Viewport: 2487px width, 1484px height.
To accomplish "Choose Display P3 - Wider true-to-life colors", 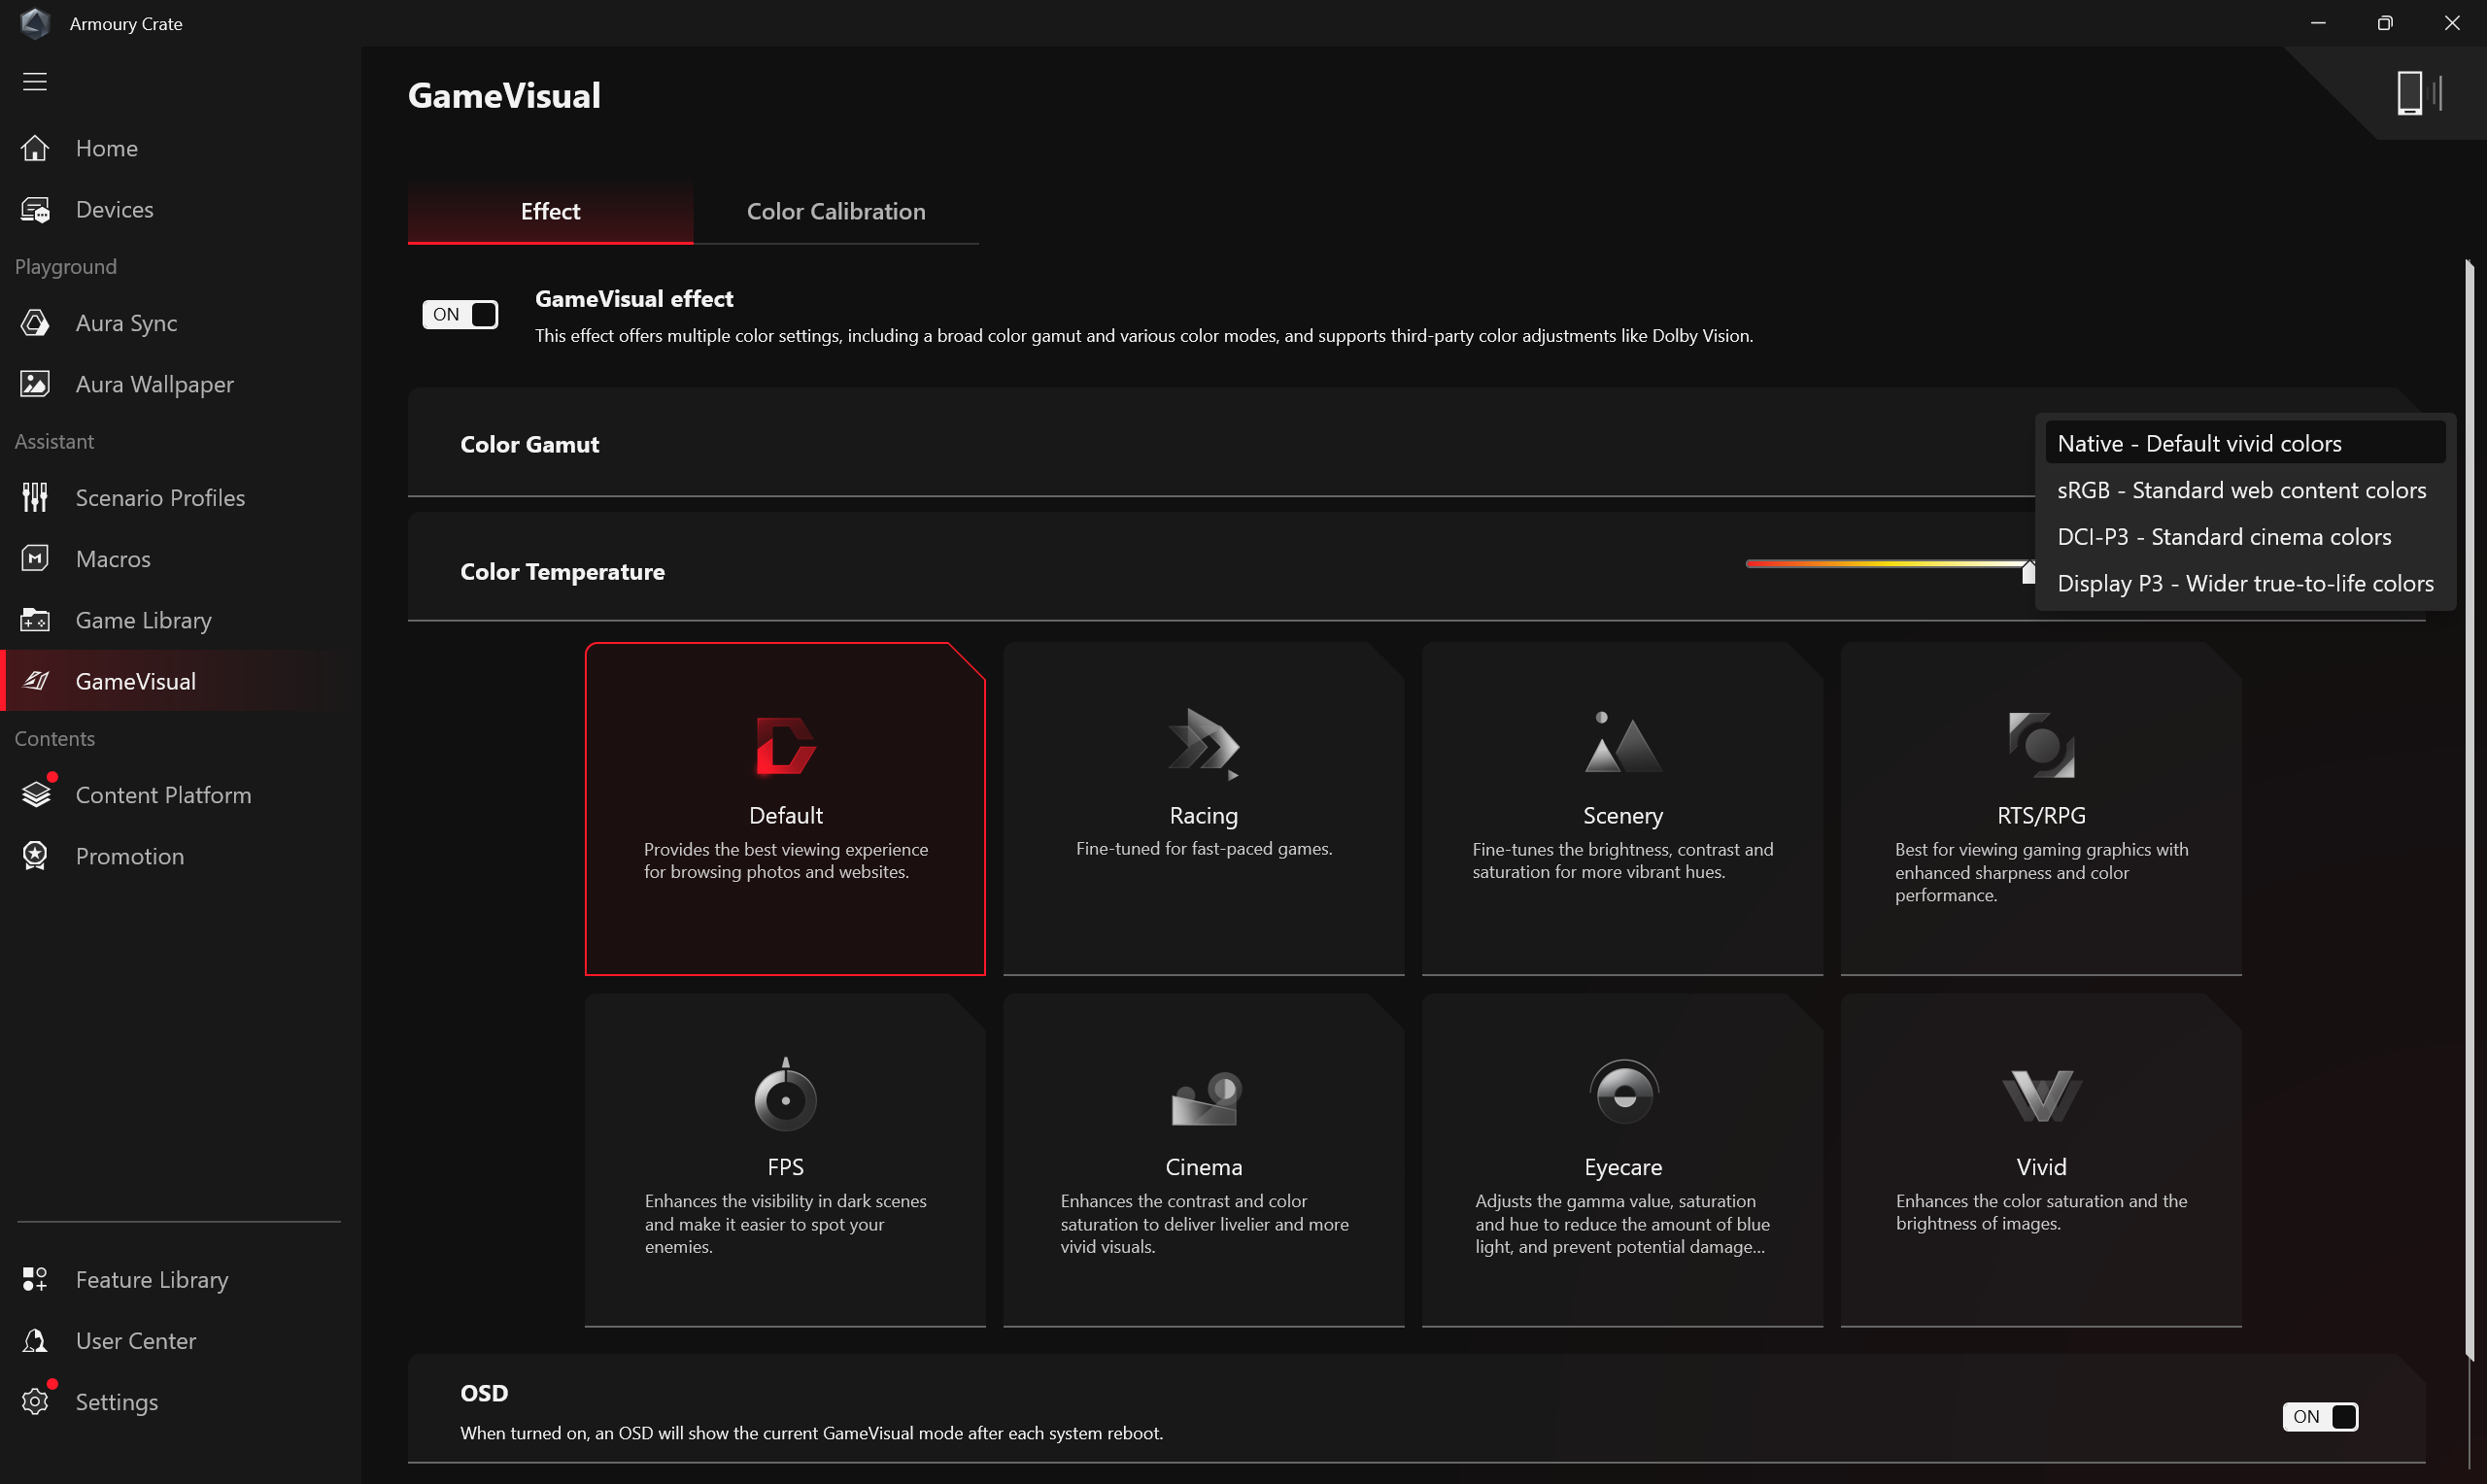I will pos(2245,583).
